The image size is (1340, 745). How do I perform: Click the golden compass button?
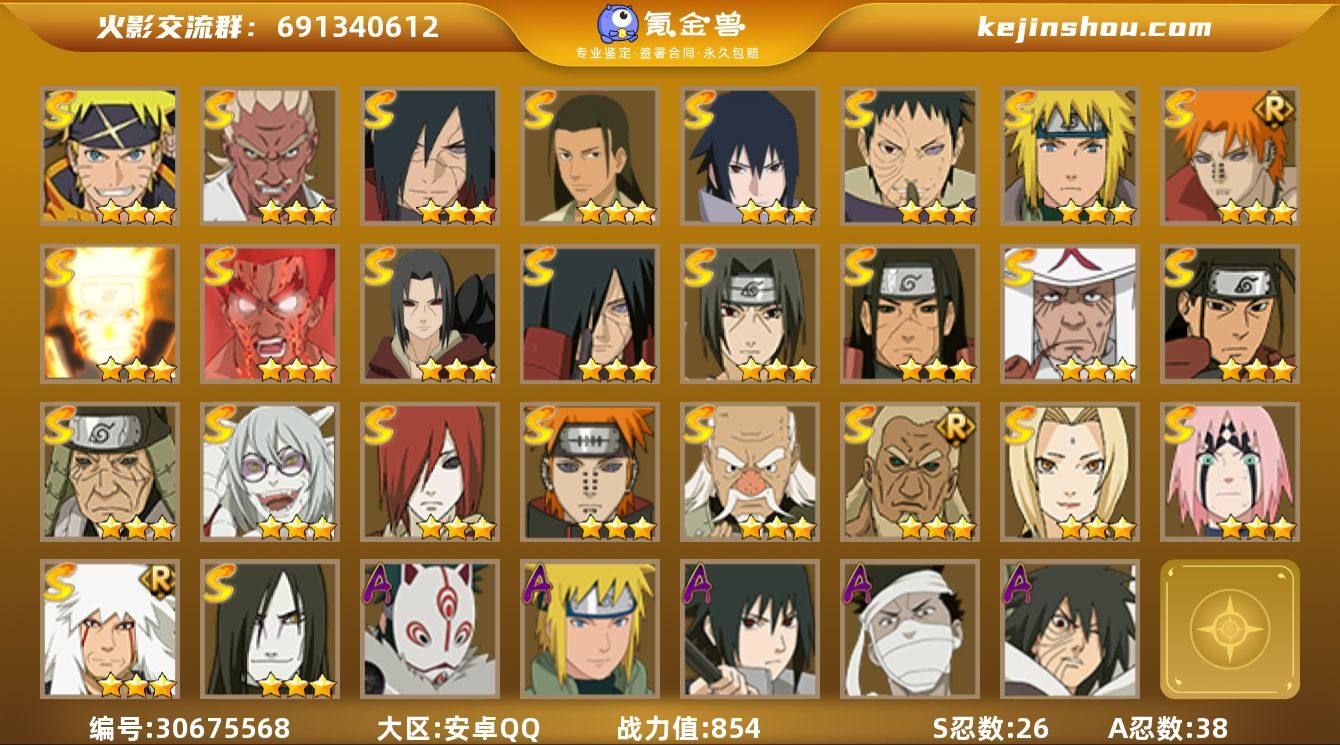click(1229, 629)
